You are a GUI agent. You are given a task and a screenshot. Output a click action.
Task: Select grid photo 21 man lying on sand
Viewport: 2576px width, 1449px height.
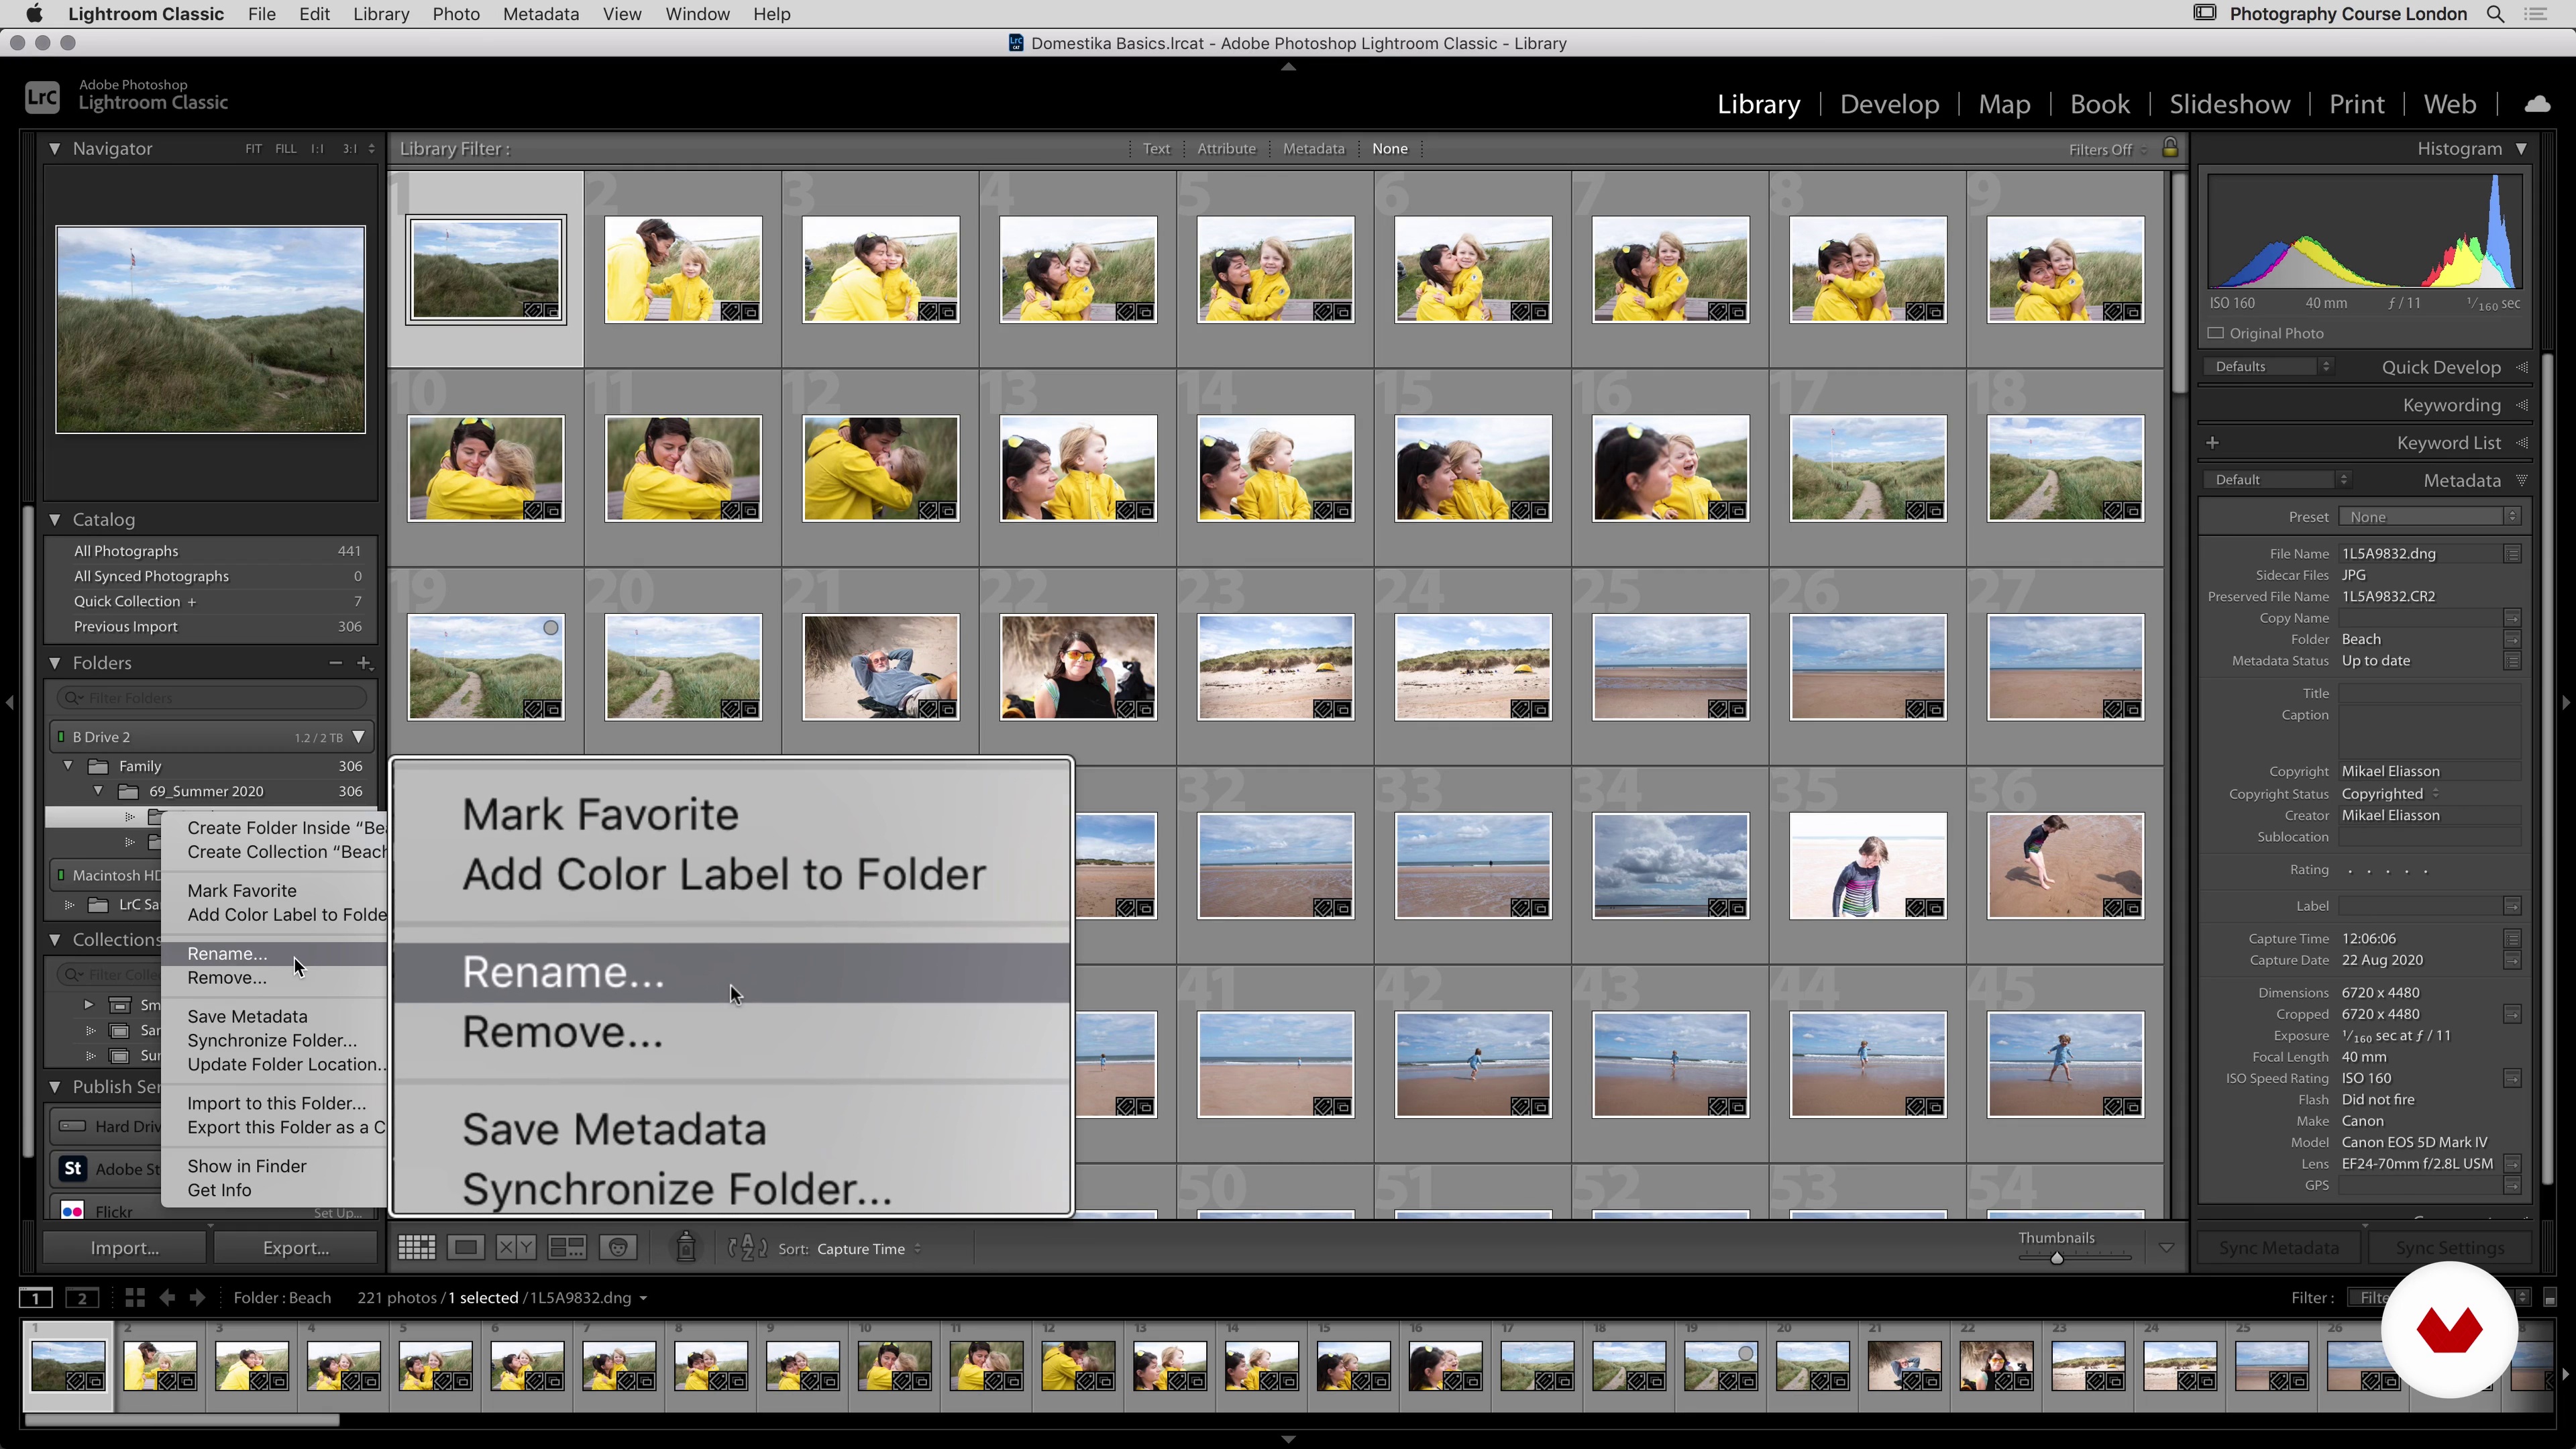880,667
